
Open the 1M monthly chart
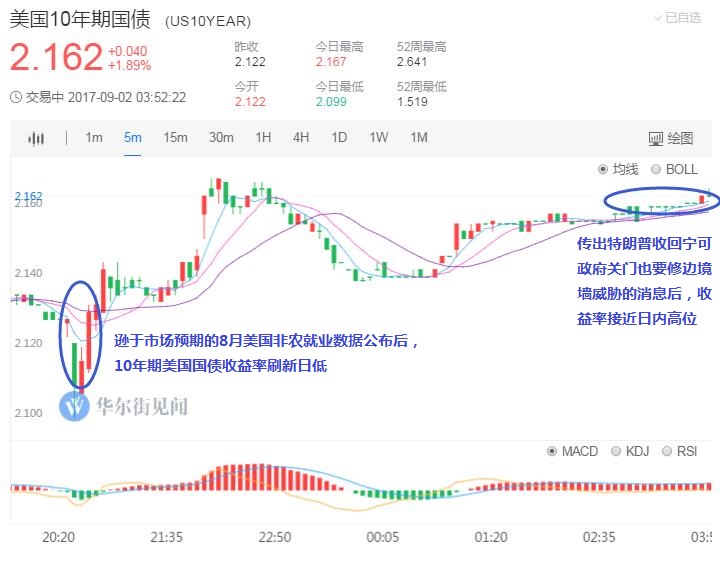(419, 137)
